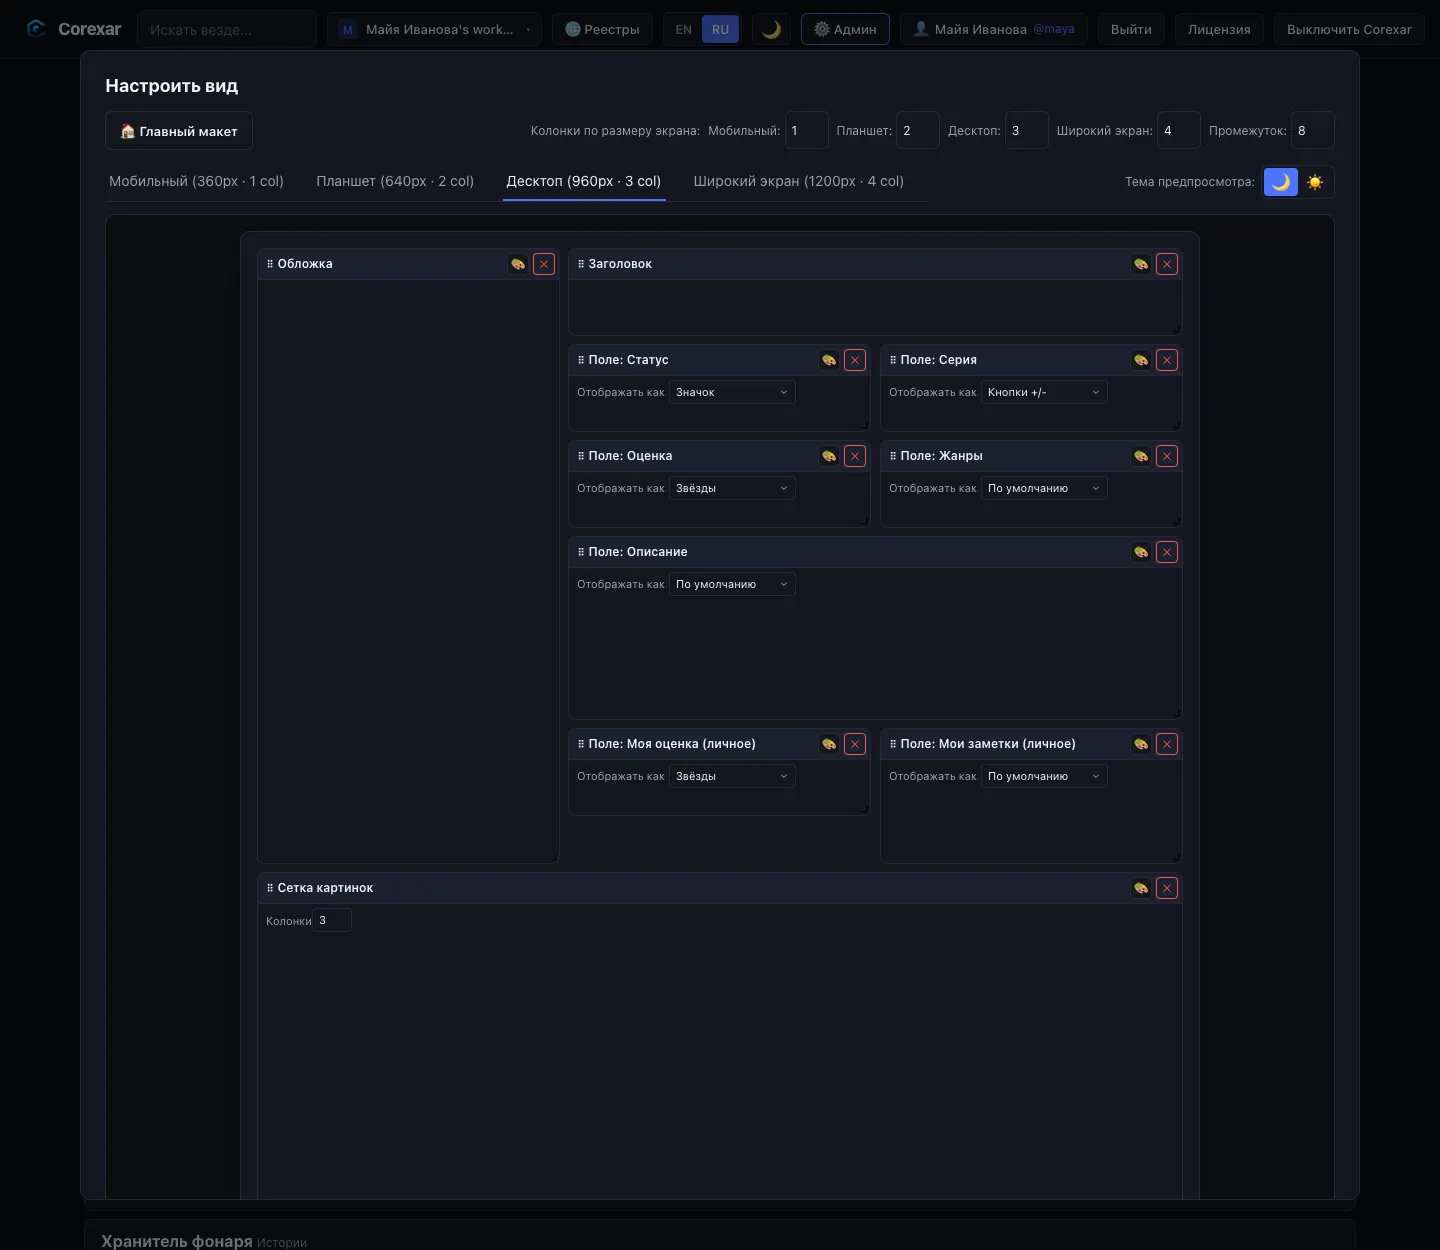Click Выключить Corexar button
The height and width of the screenshot is (1250, 1440).
click(1349, 29)
